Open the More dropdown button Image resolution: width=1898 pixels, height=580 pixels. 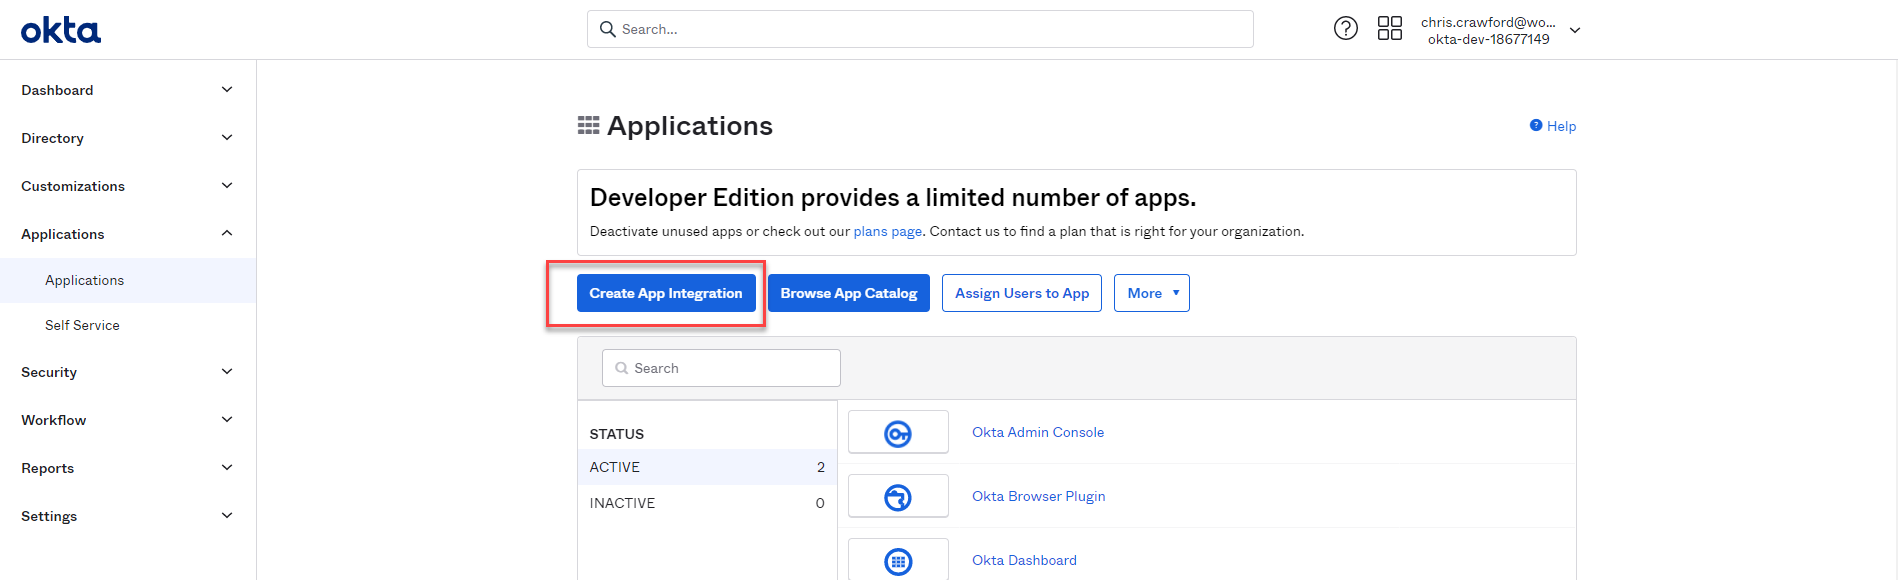point(1152,293)
